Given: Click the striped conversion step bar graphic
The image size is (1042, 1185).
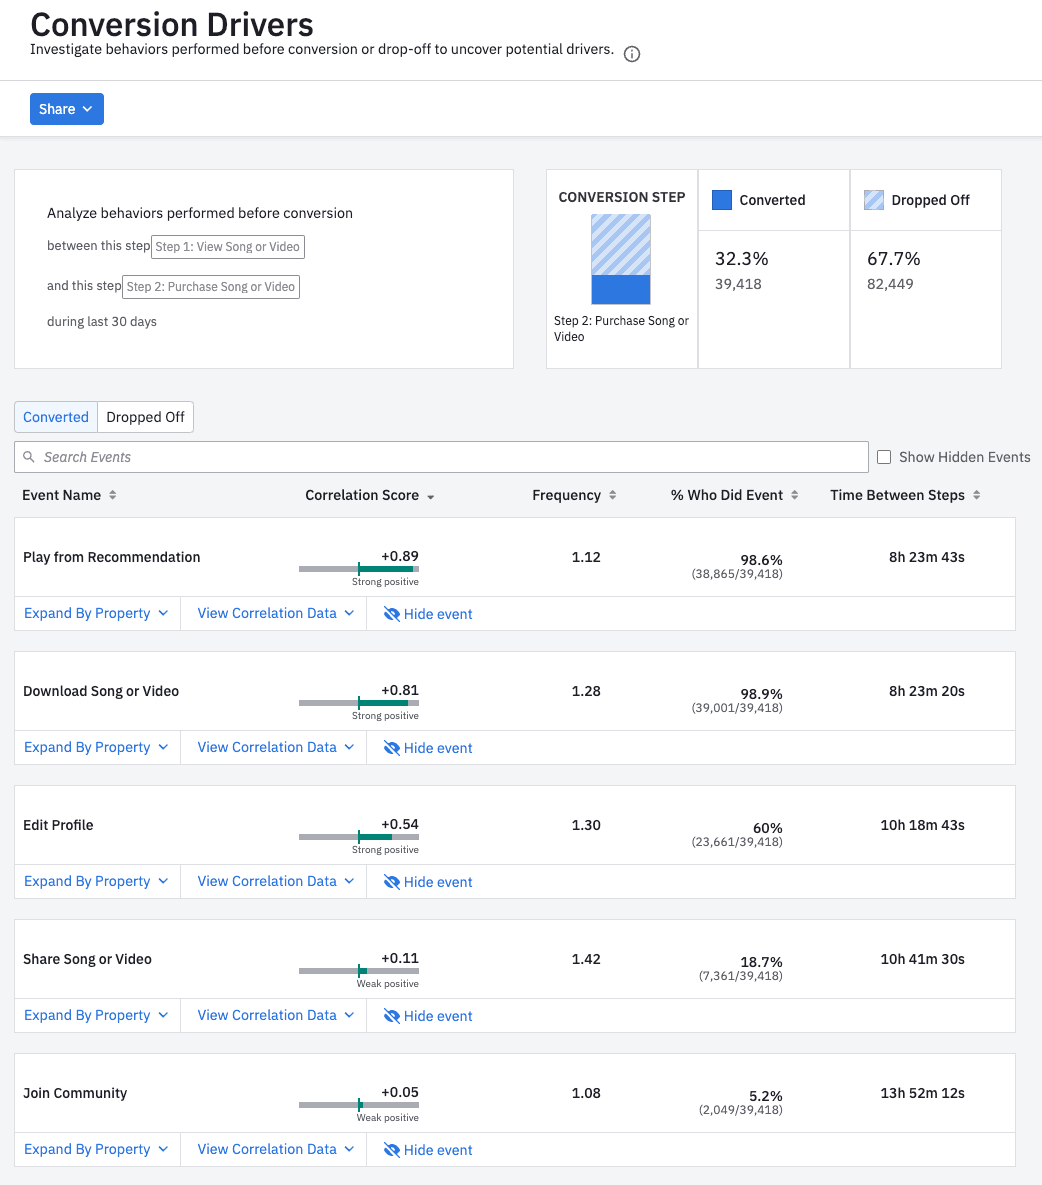Looking at the screenshot, I should 621,259.
